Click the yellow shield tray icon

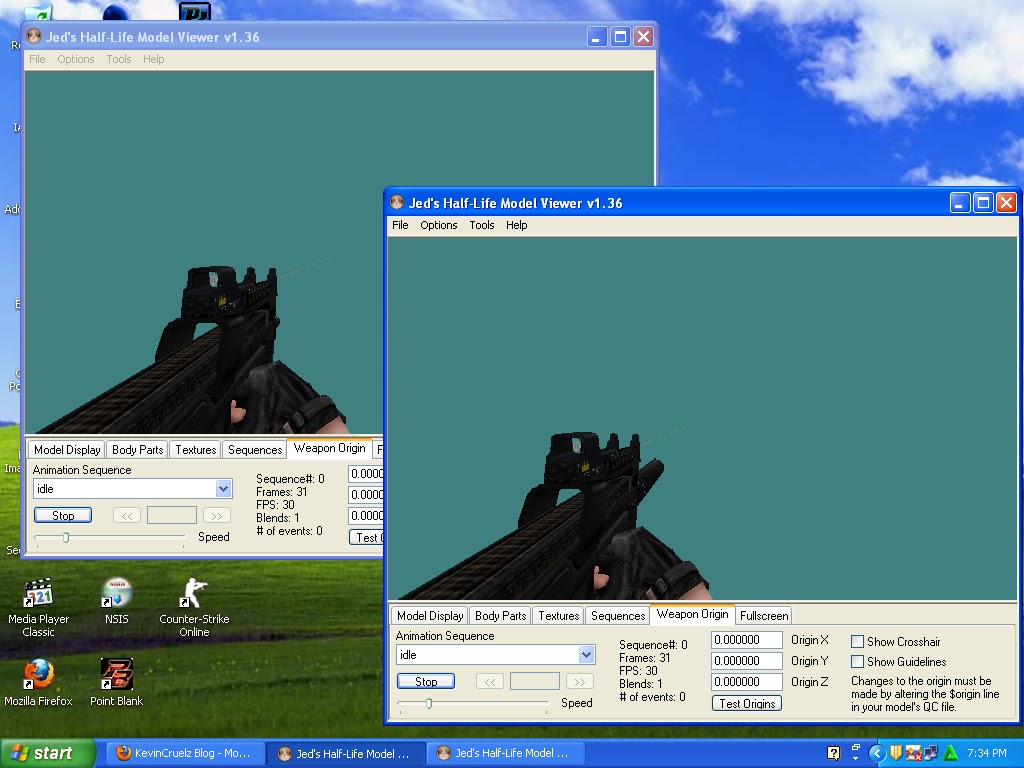coord(895,753)
